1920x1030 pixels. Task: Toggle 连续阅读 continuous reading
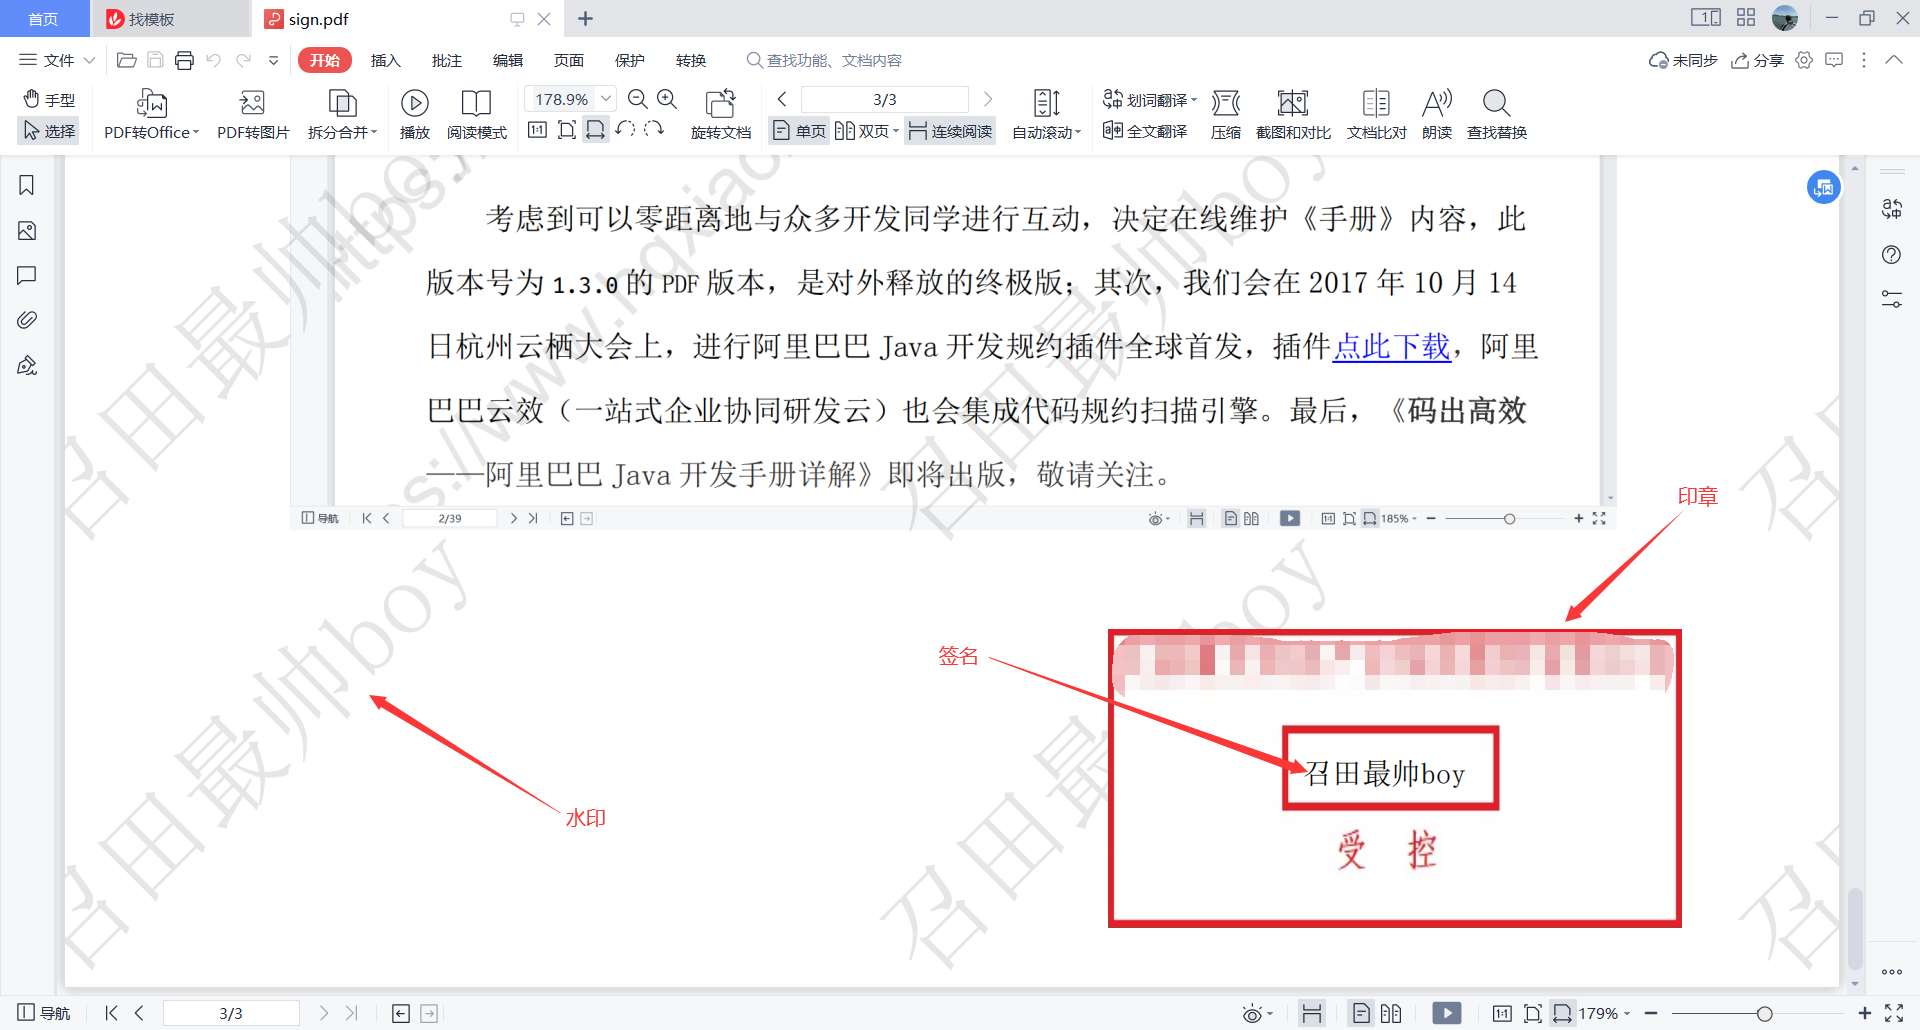click(x=950, y=131)
